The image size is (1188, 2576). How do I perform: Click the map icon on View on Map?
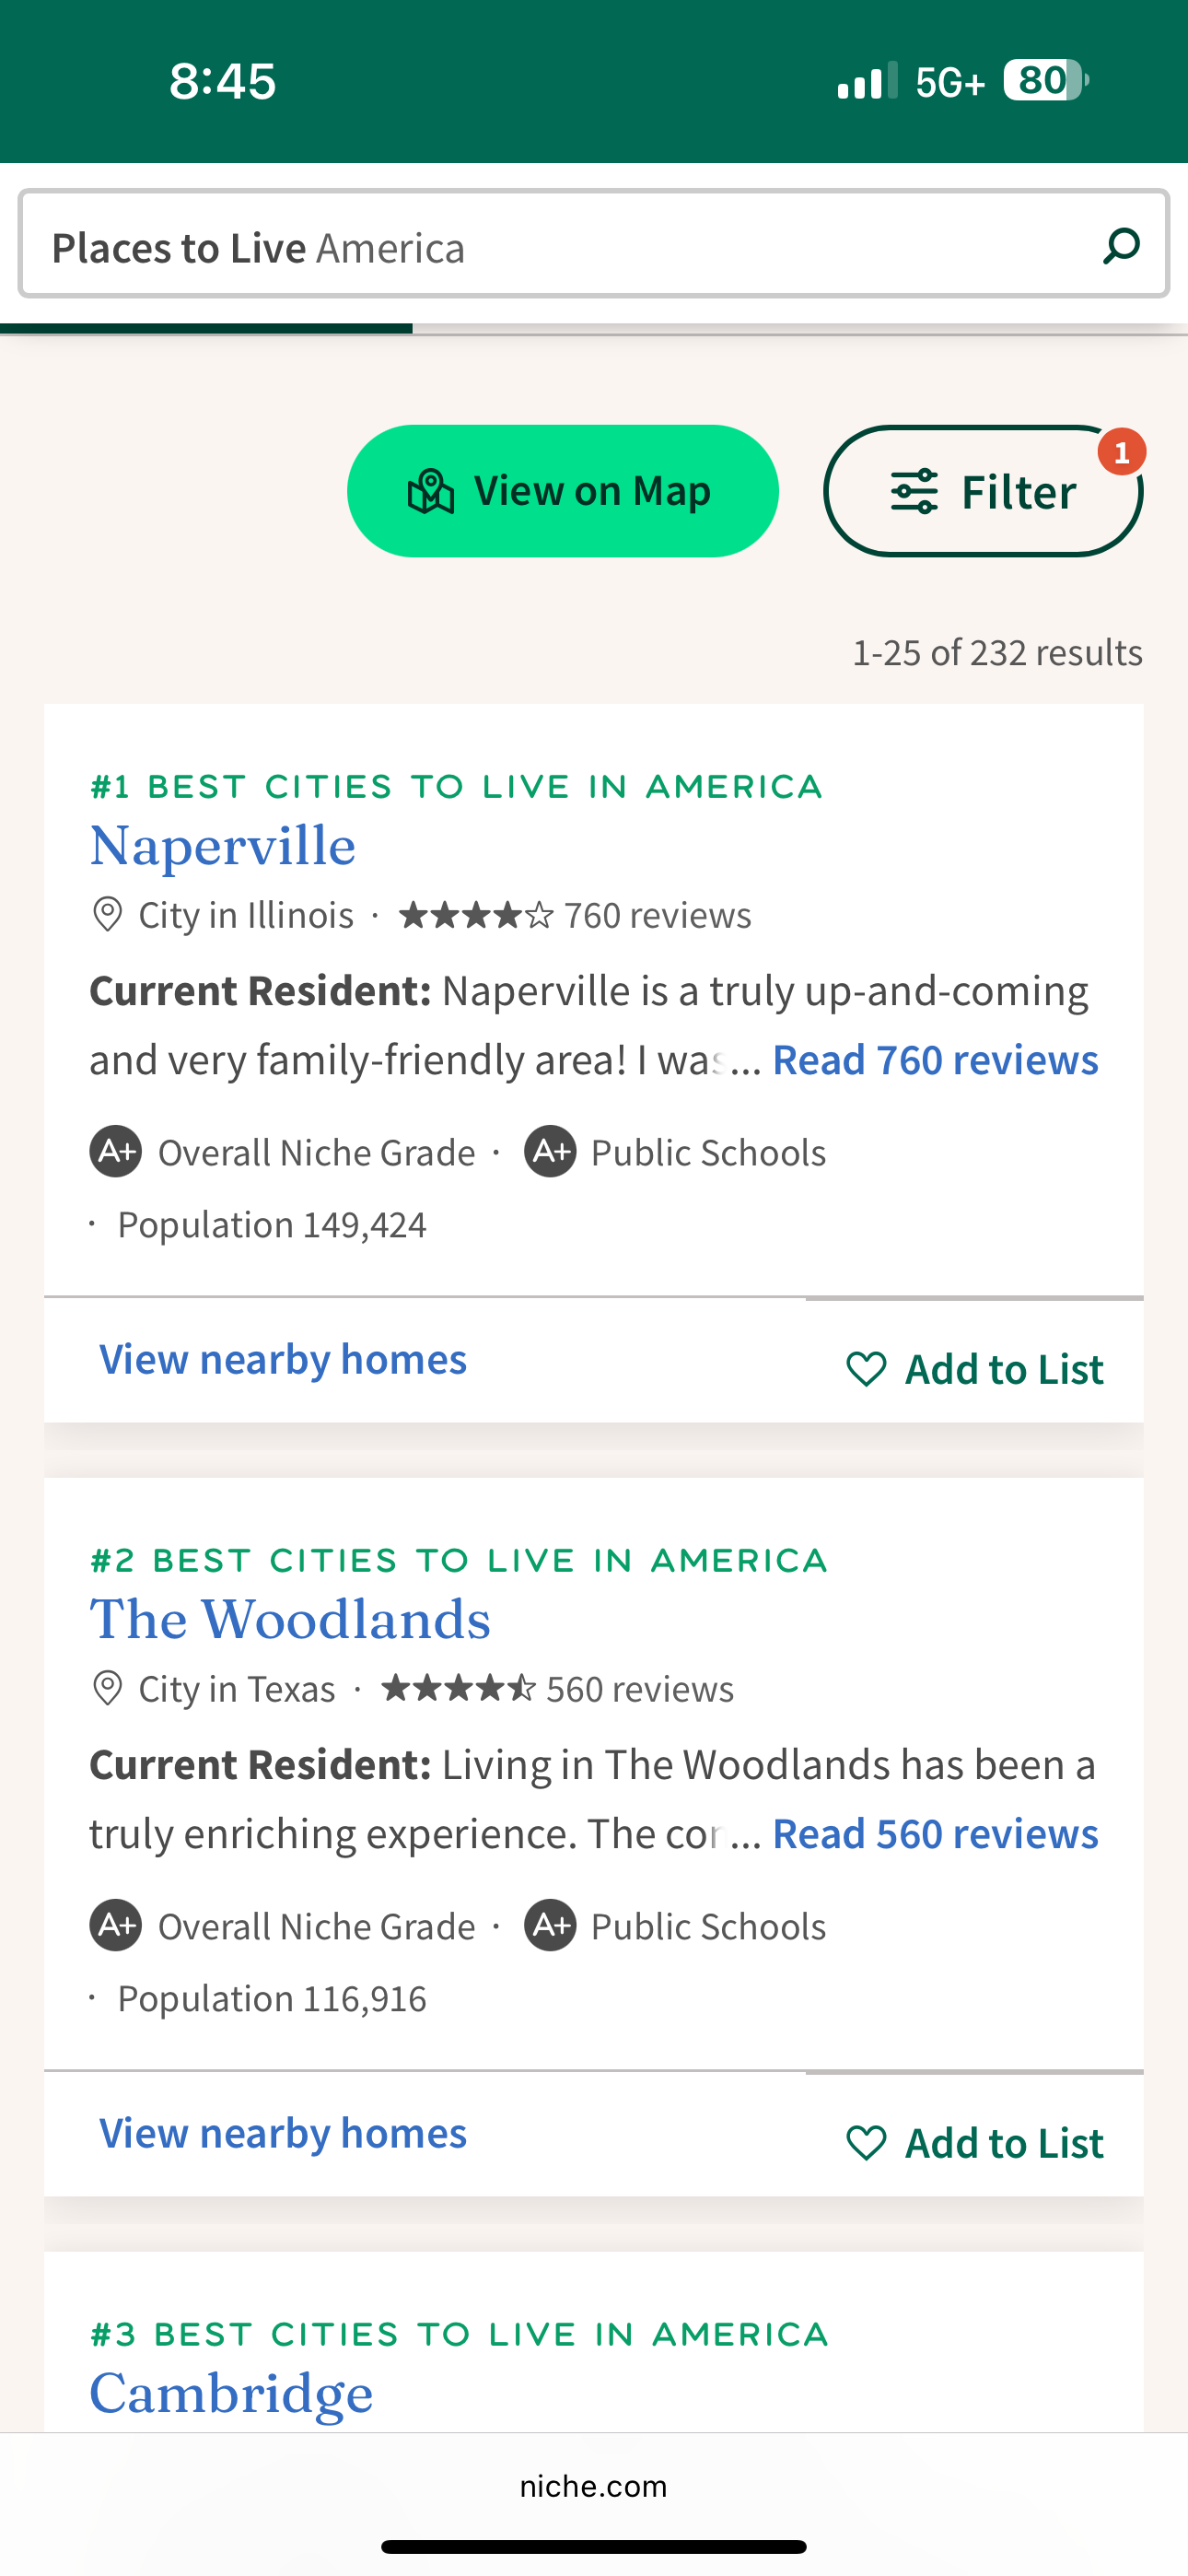coord(431,492)
